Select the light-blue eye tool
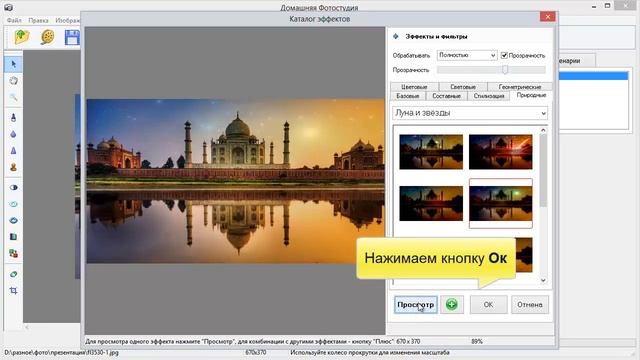Image resolution: width=640 pixels, height=360 pixels. (13, 204)
